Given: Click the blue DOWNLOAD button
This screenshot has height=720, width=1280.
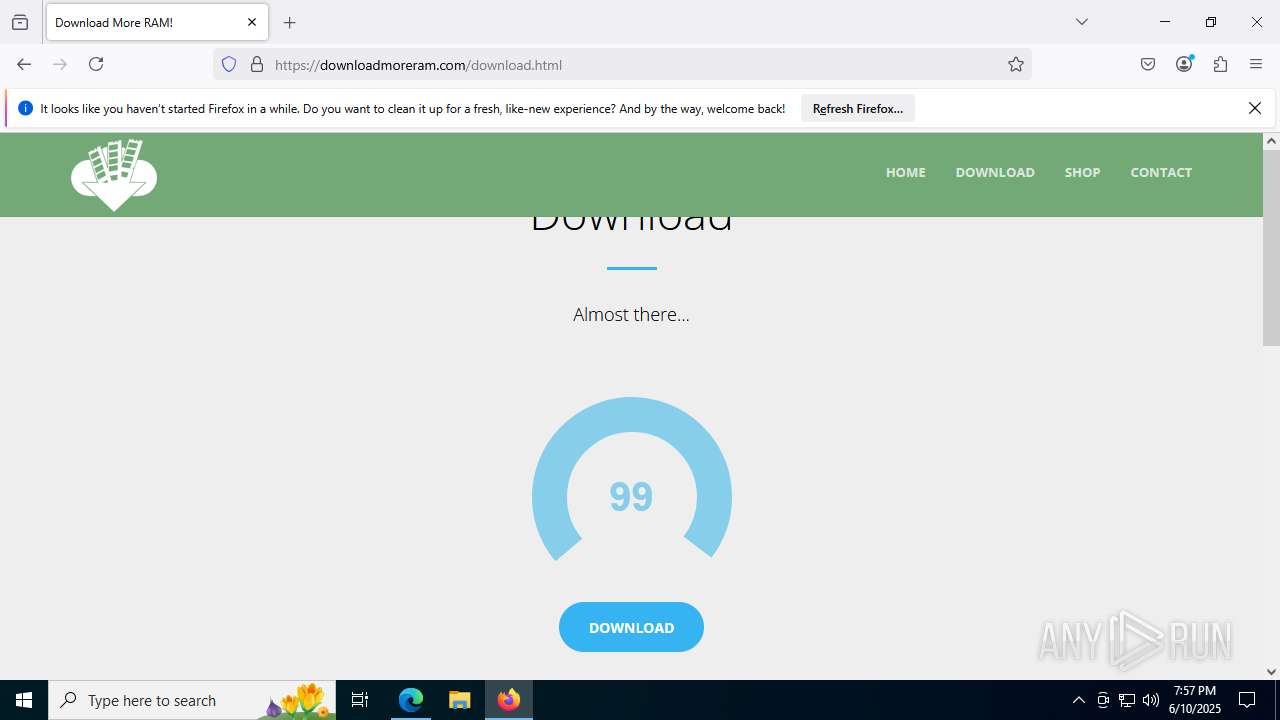Looking at the screenshot, I should pos(631,627).
